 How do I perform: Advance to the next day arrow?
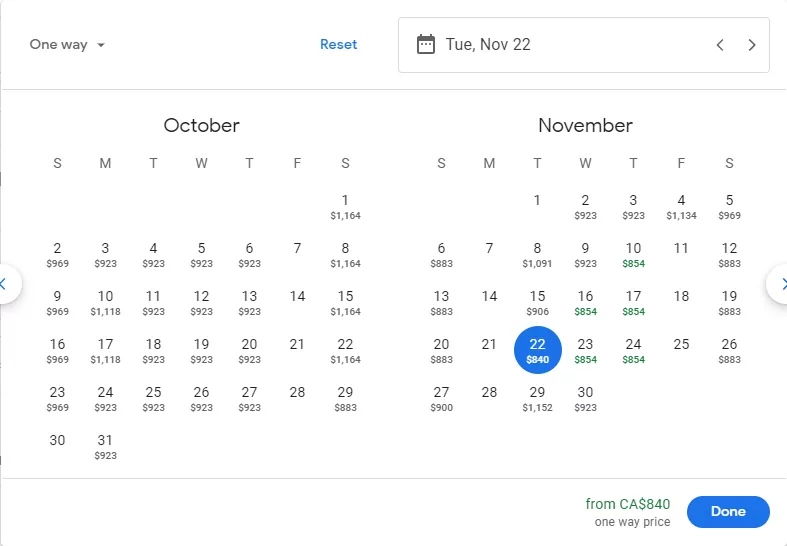click(751, 45)
